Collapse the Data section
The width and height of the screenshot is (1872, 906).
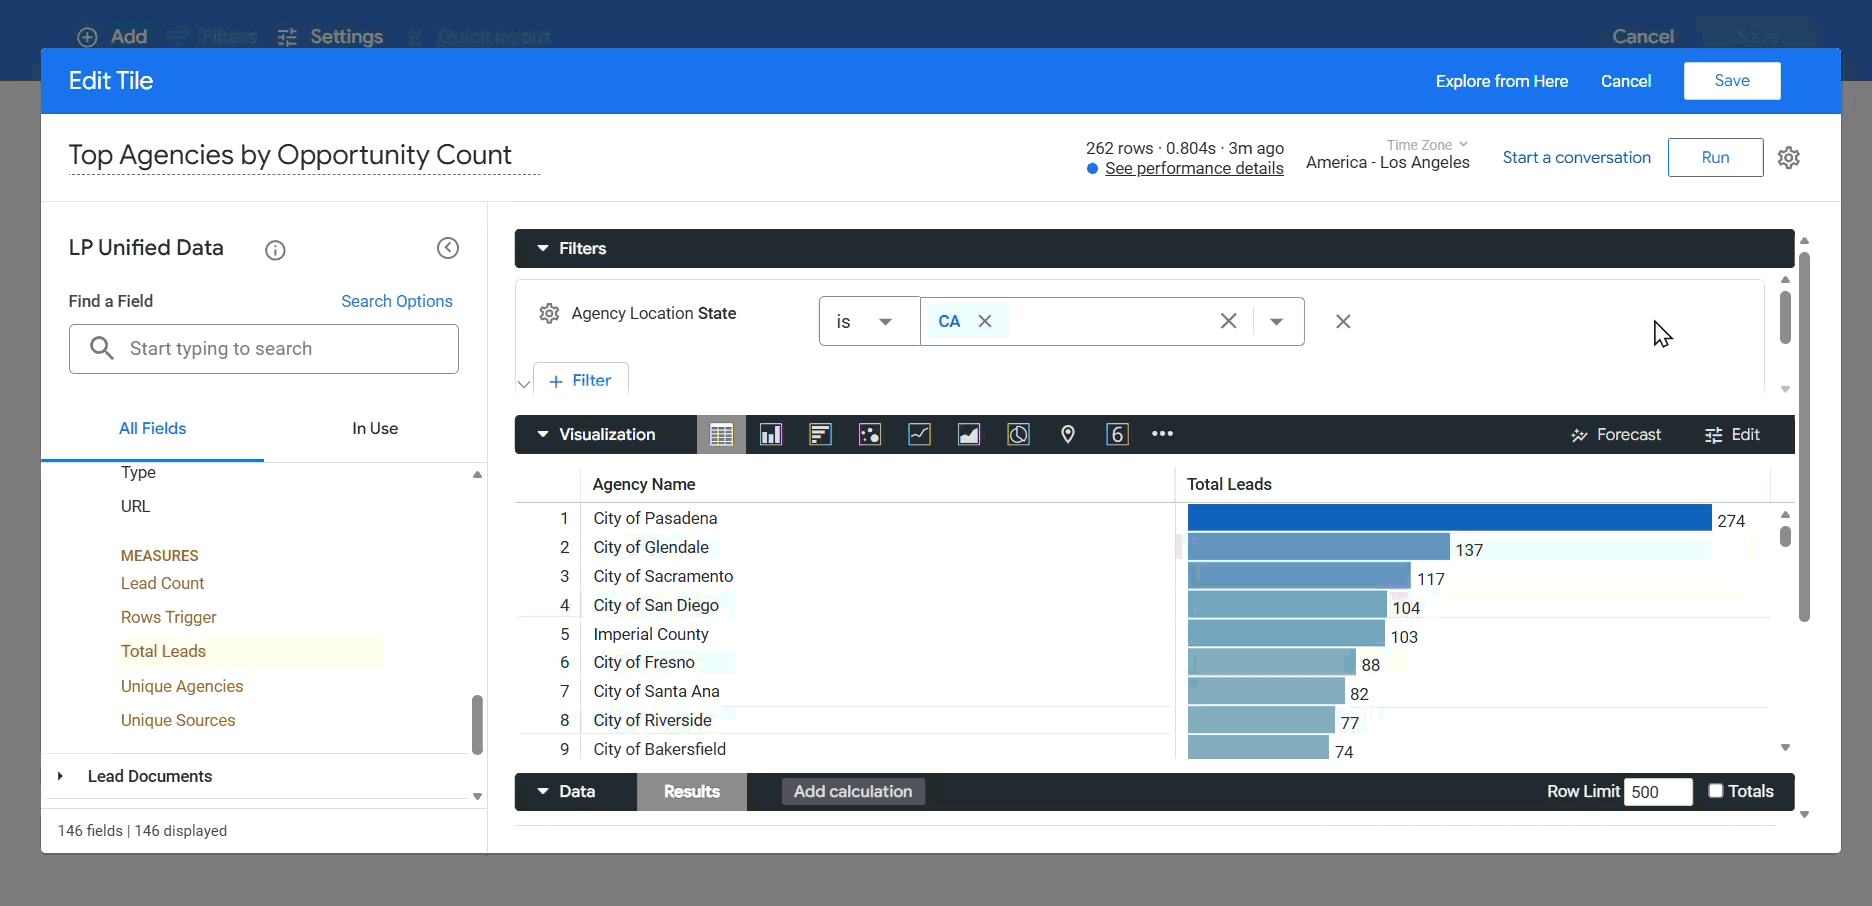tap(543, 791)
